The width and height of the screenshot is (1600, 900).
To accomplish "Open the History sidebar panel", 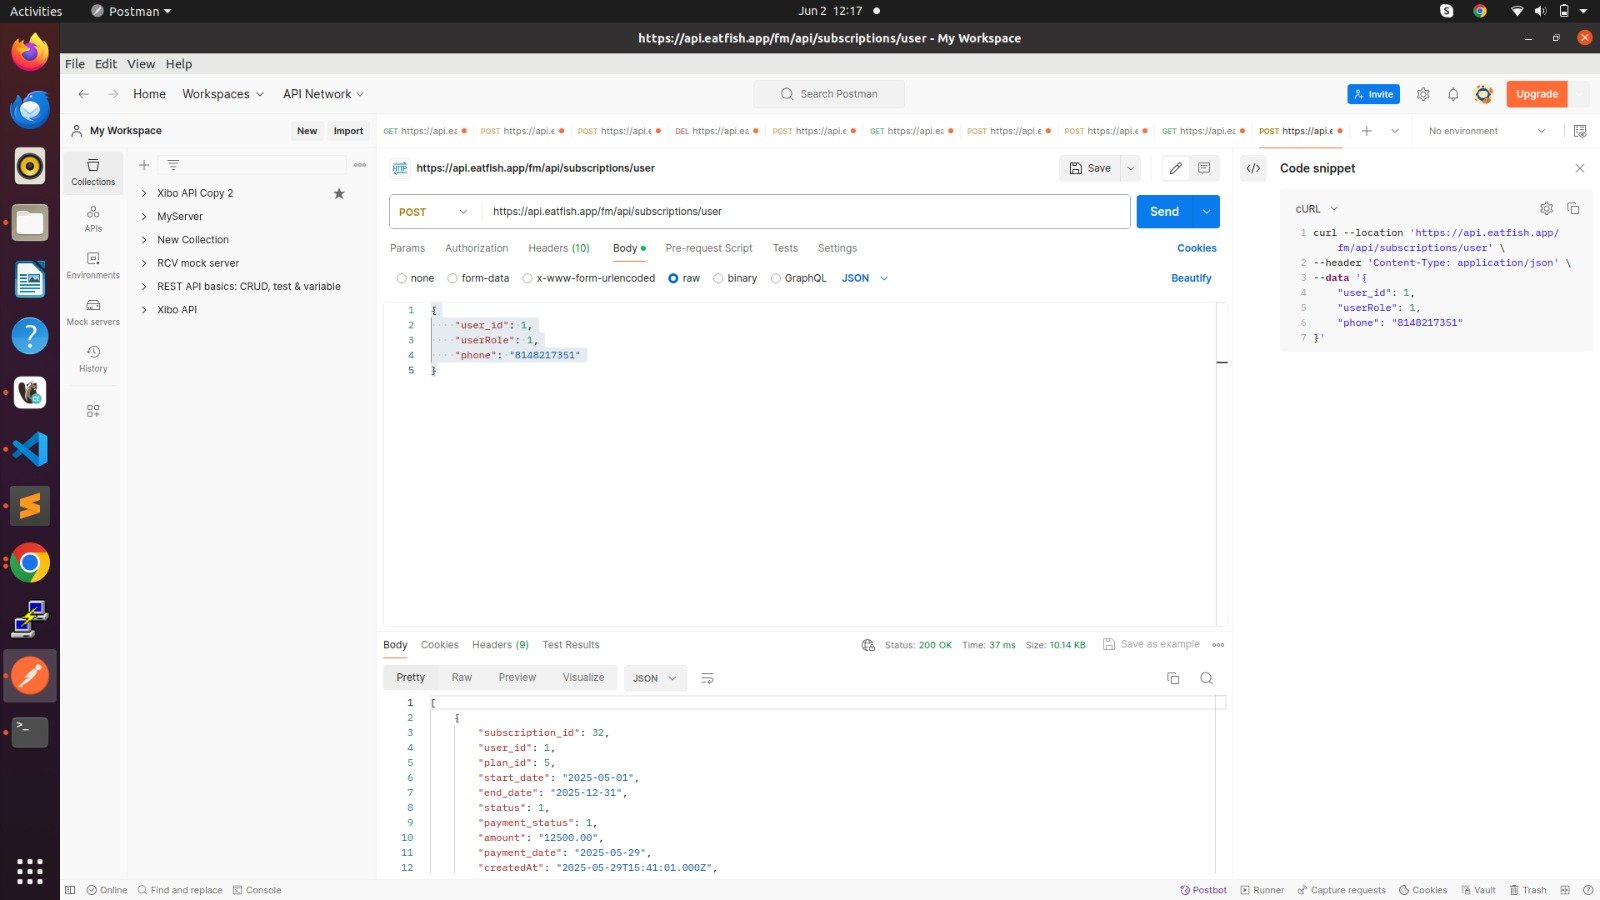I will click(x=93, y=358).
